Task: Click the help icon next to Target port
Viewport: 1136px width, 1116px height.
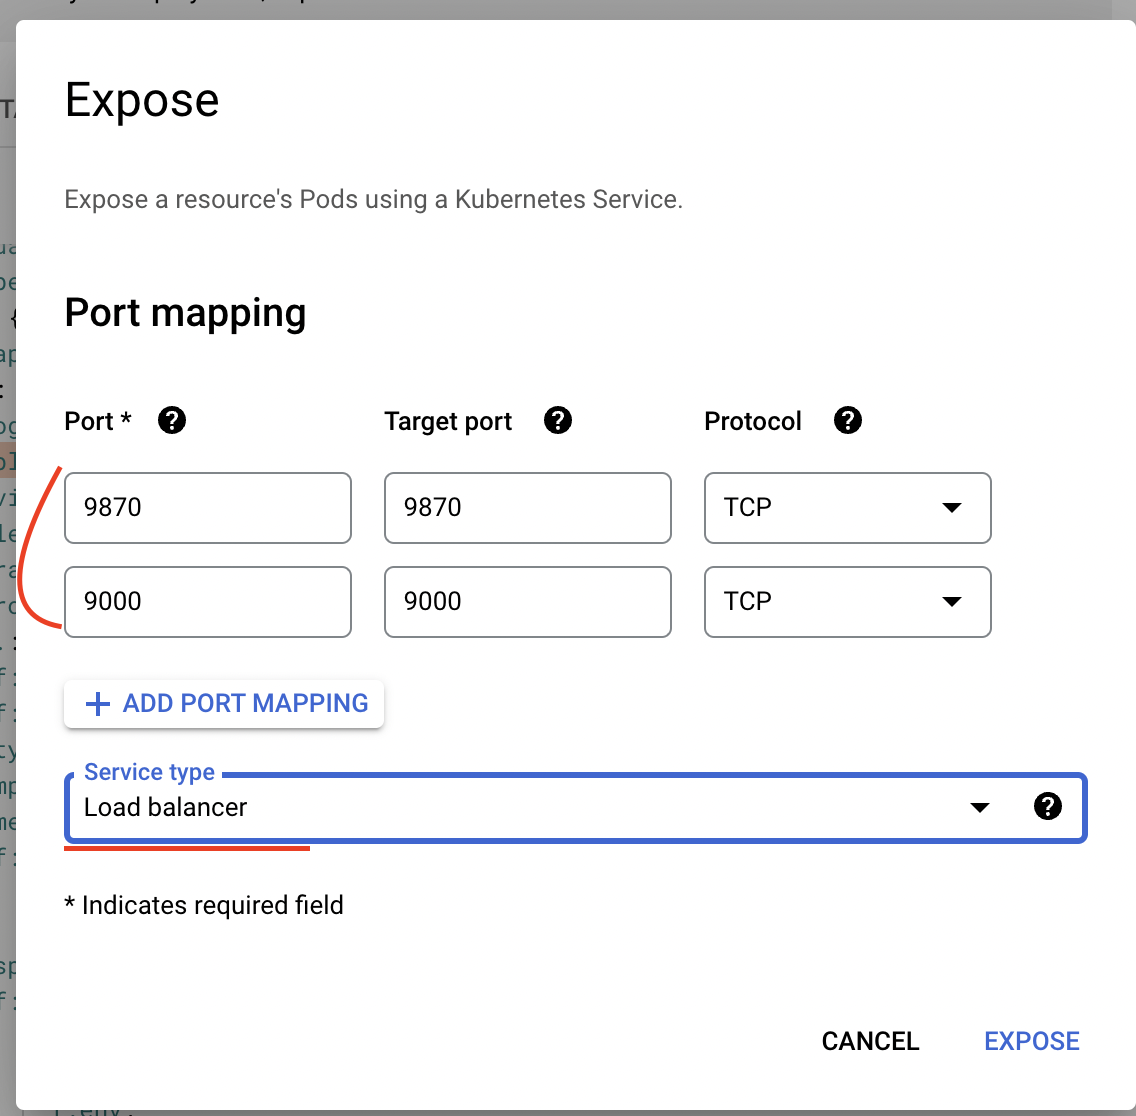Action: 558,421
